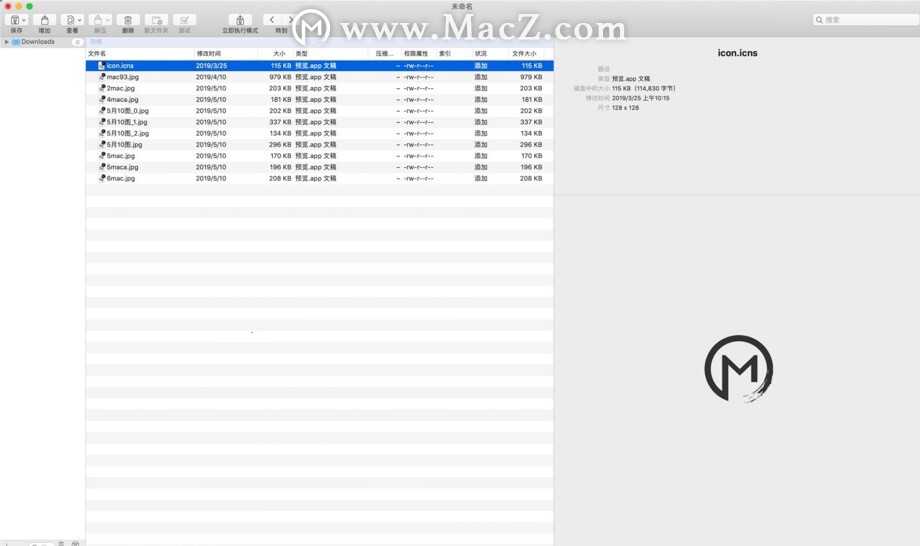The image size is (920, 546).
Task: Select the 5maca.jpg file
Action: (x=122, y=167)
